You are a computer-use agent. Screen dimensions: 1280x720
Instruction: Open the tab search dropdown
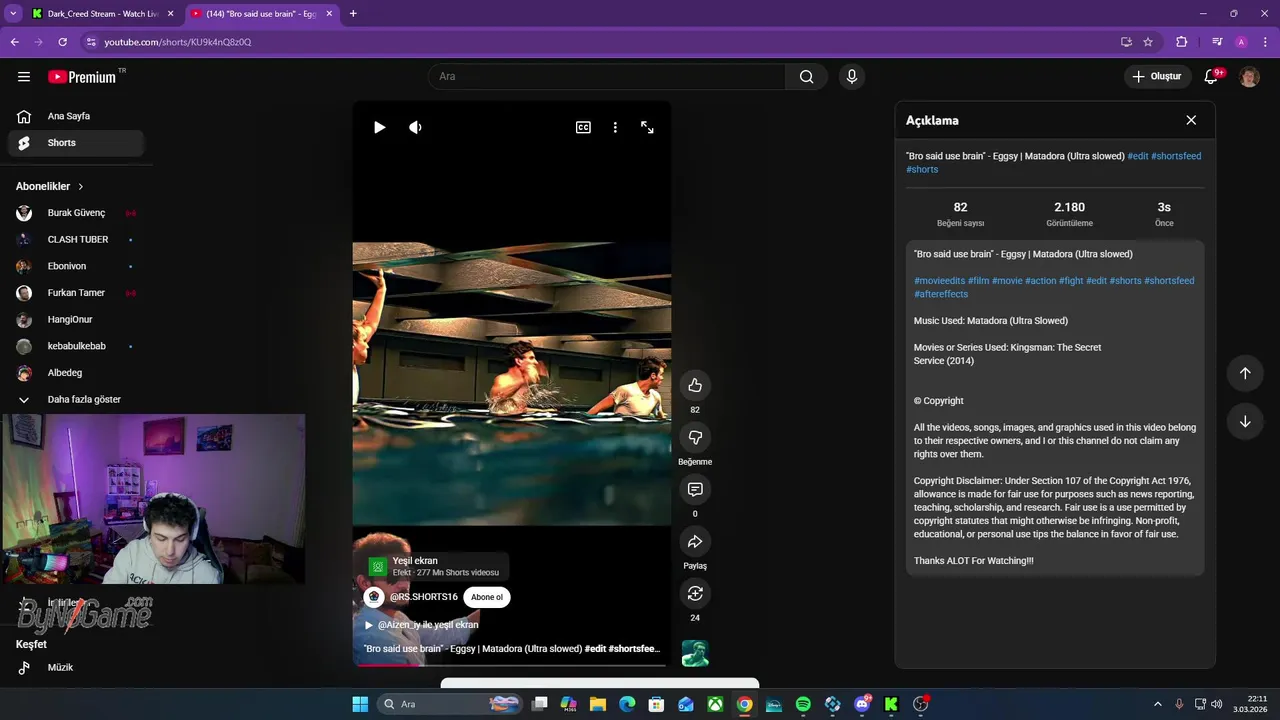click(13, 14)
